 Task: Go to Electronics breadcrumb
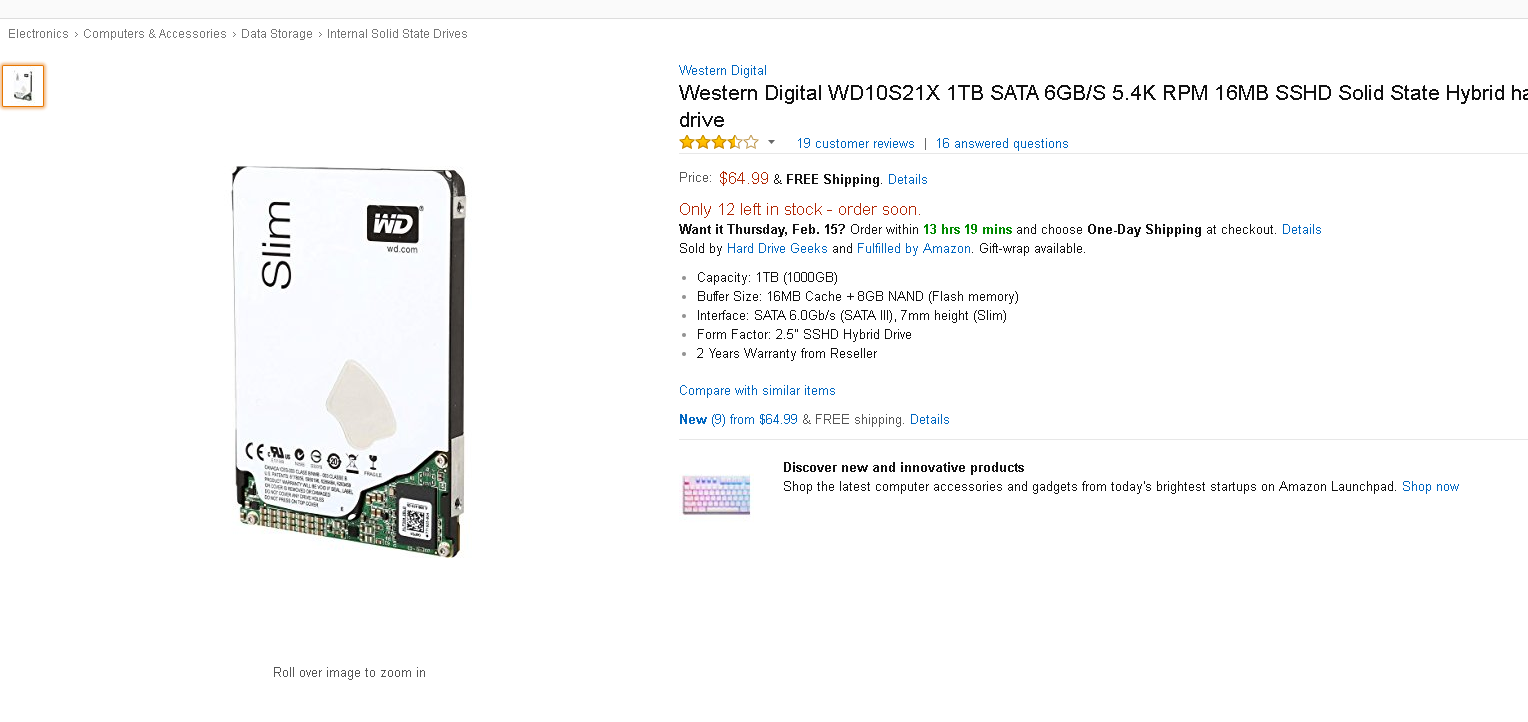[38, 33]
